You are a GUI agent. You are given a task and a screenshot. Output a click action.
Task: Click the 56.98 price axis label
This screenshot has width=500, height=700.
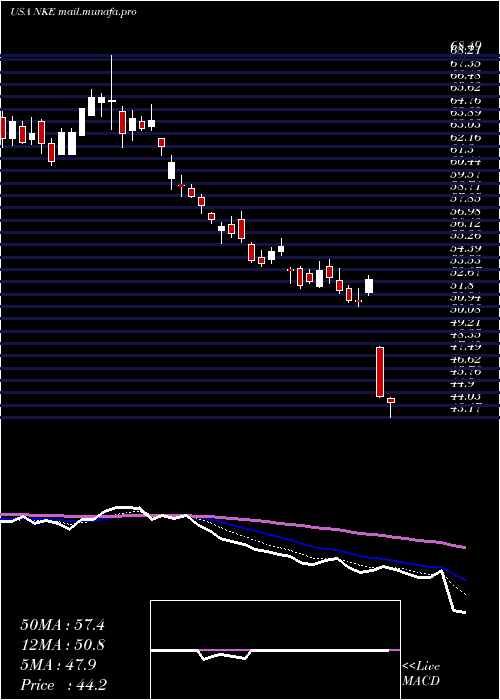[466, 211]
